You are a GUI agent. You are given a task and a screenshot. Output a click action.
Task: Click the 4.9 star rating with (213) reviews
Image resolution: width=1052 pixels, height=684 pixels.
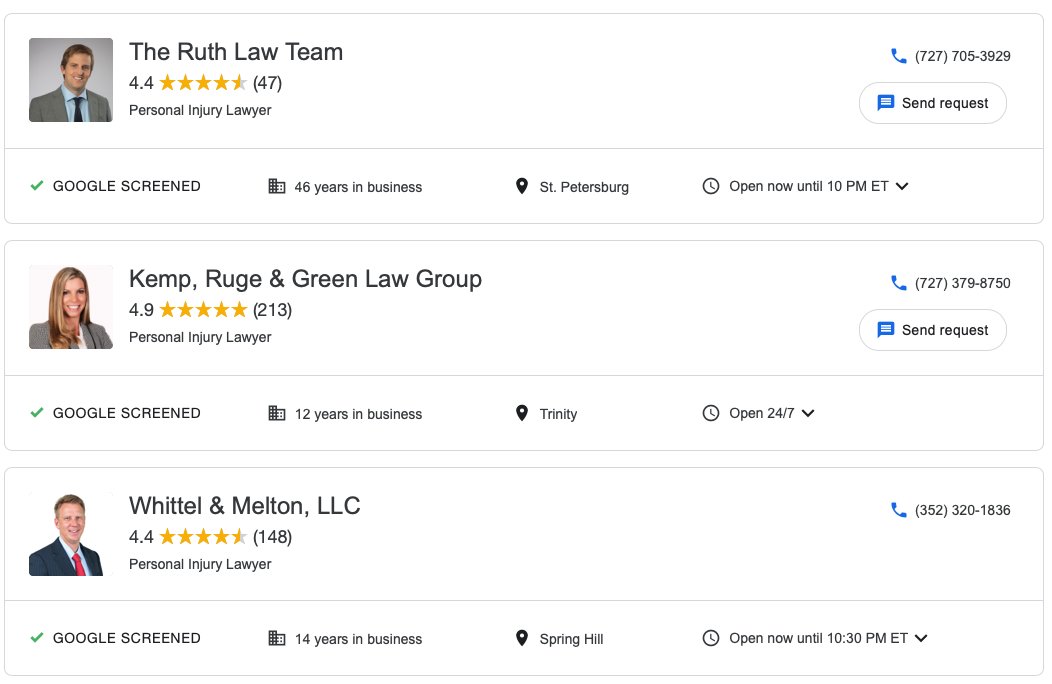point(211,309)
